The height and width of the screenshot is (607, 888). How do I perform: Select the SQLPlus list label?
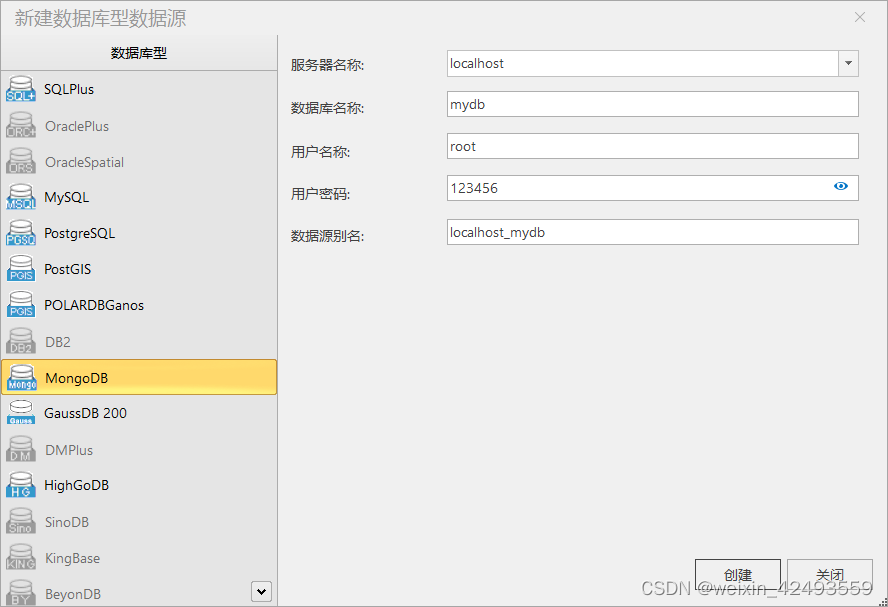click(x=69, y=89)
